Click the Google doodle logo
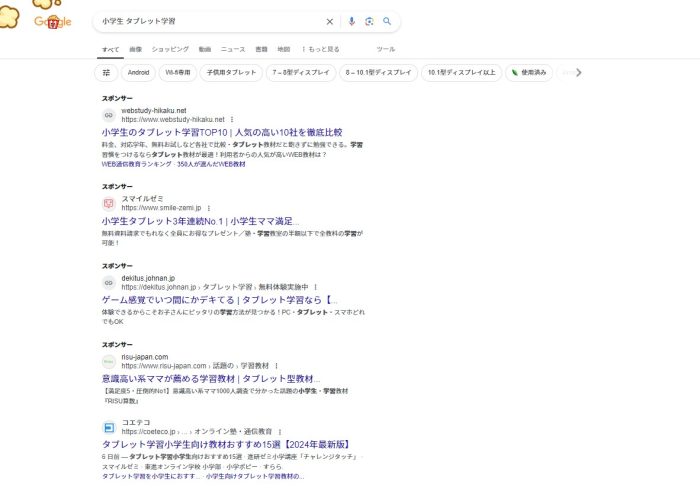This screenshot has width=700, height=488. coord(53,21)
